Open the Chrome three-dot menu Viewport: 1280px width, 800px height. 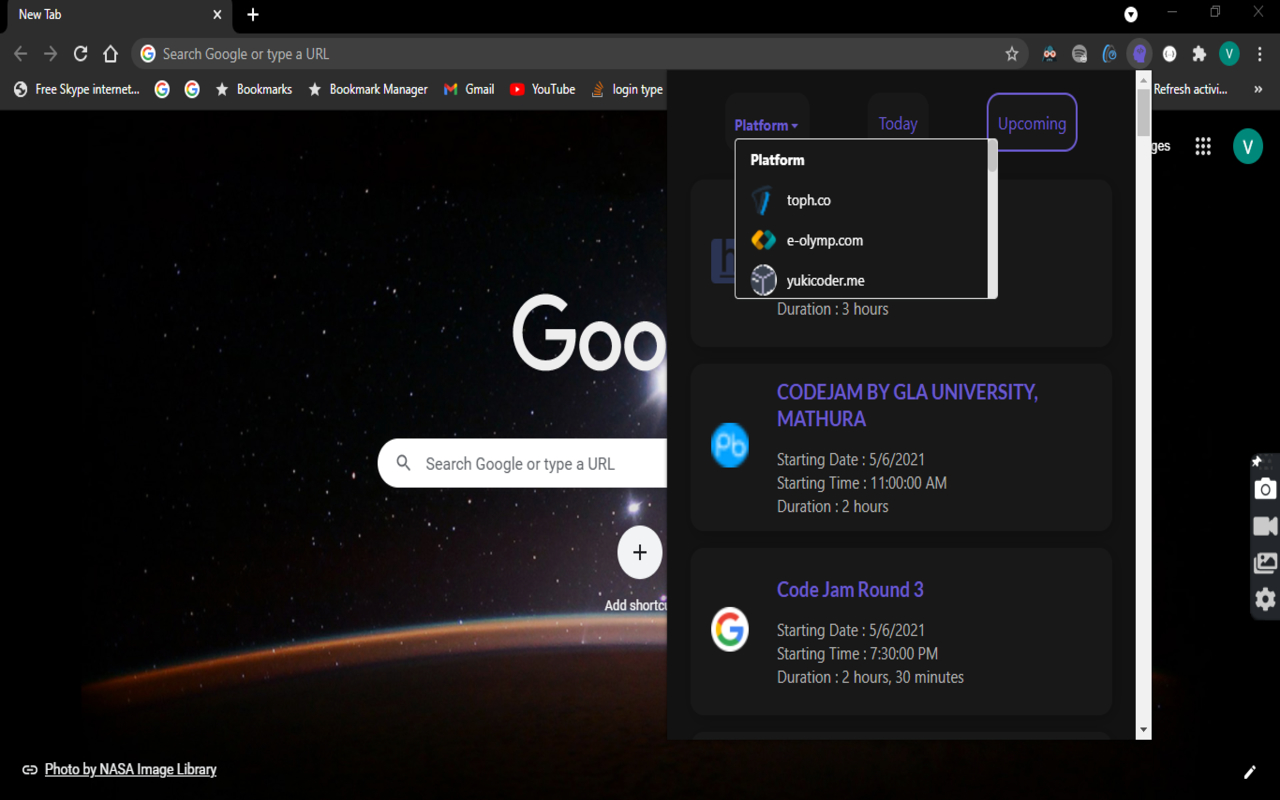[1259, 54]
